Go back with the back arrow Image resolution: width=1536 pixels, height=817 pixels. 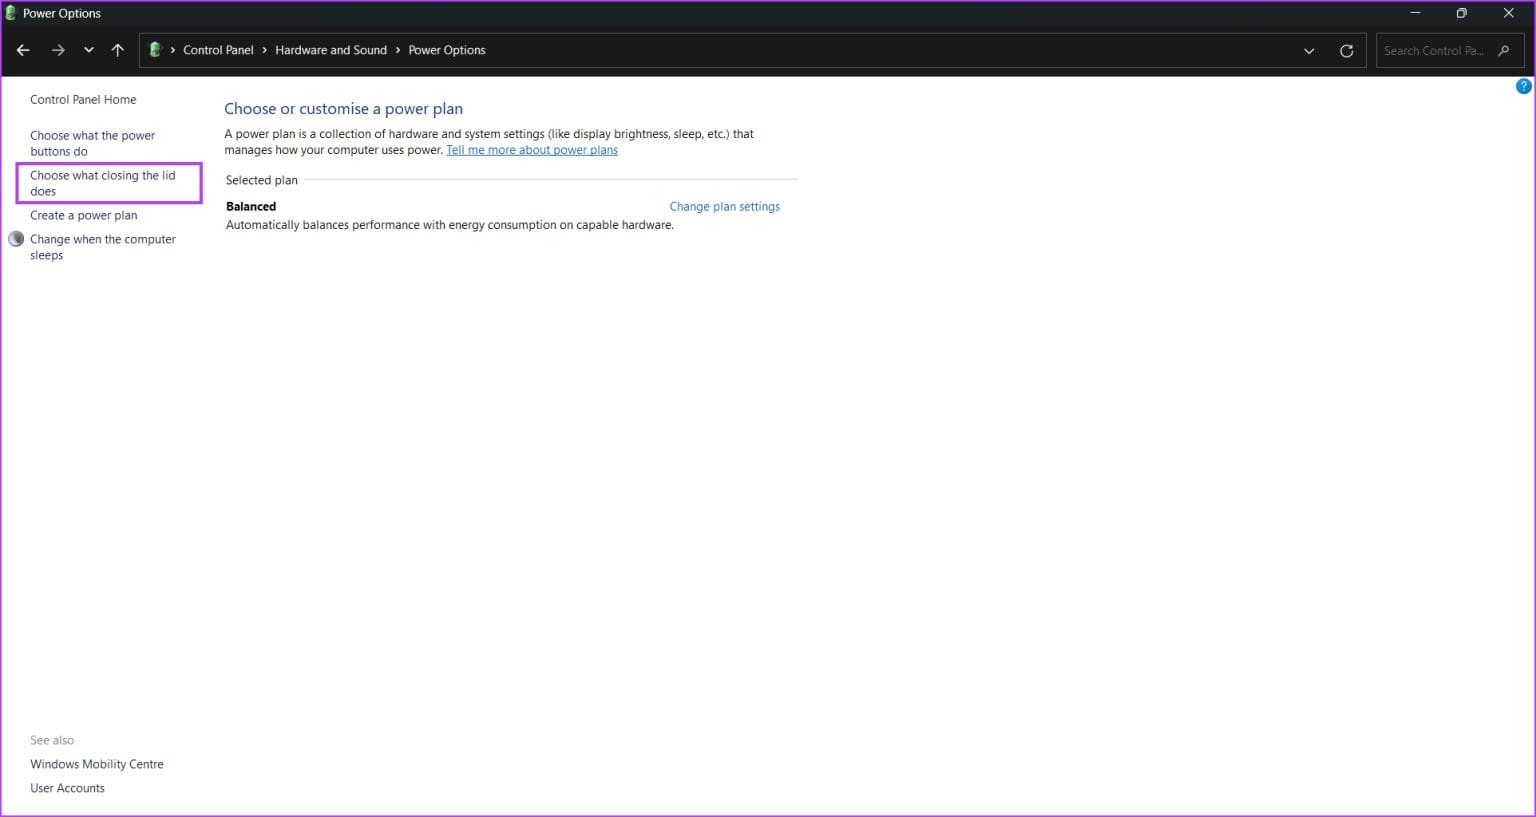pos(23,50)
